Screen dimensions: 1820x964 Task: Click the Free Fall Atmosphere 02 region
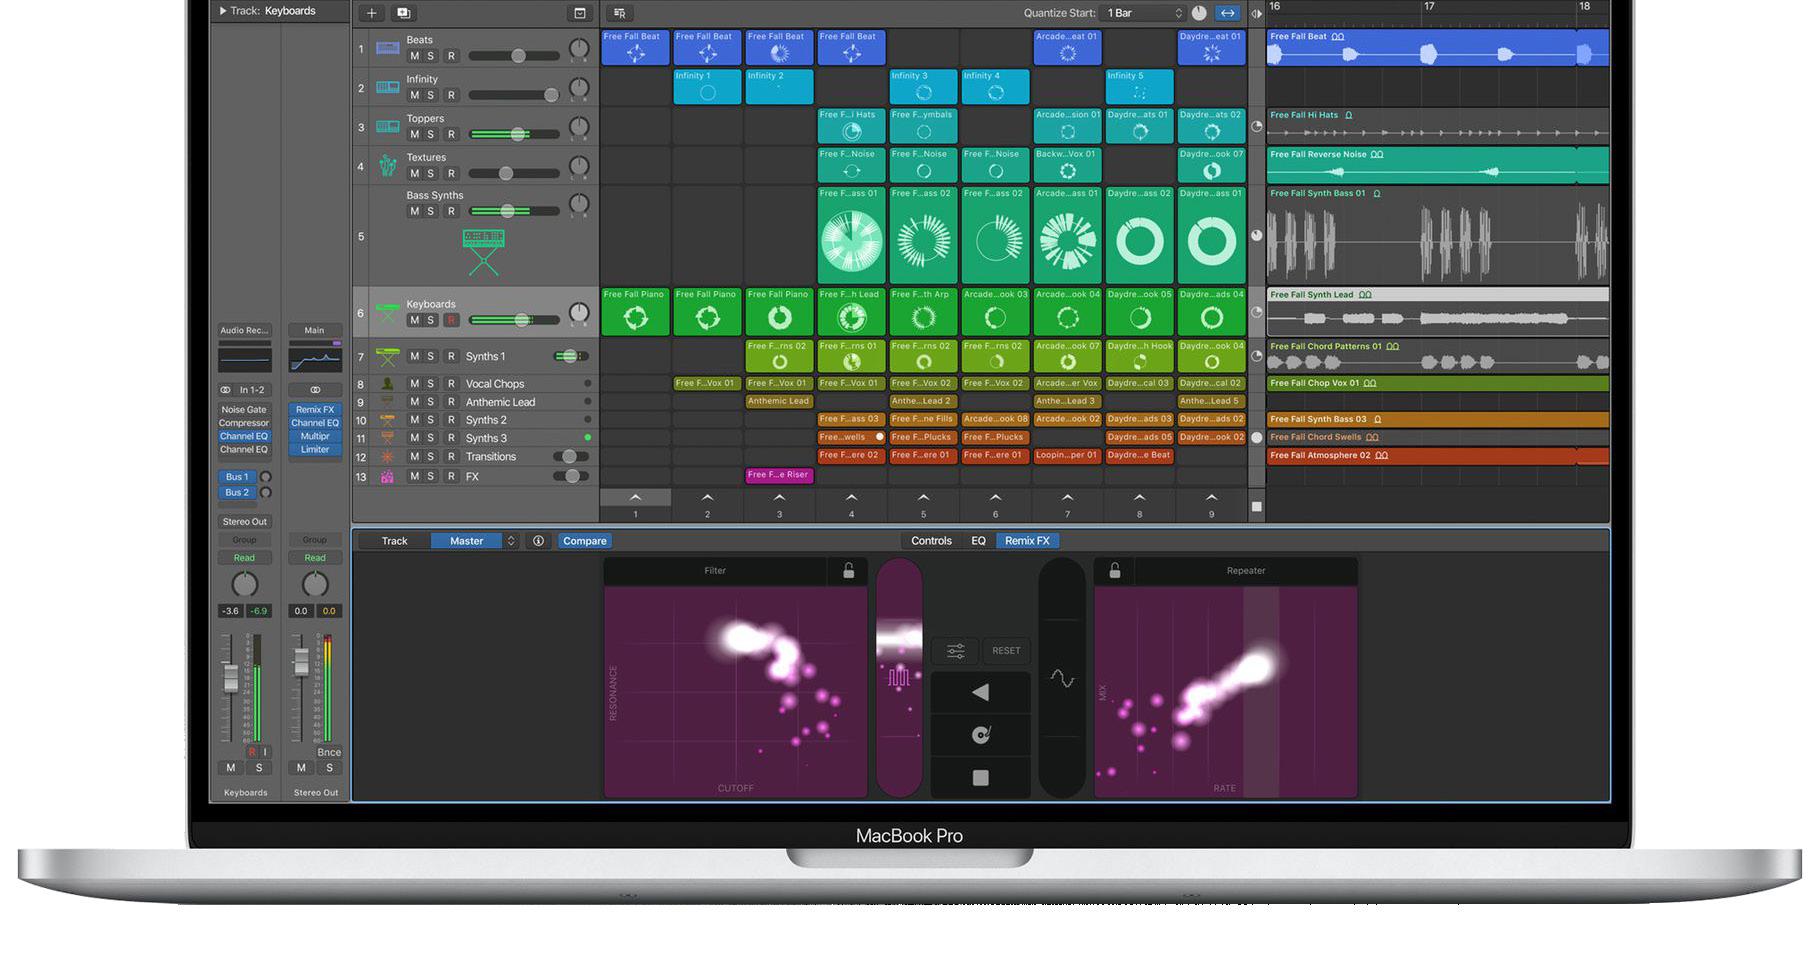(x=1437, y=456)
